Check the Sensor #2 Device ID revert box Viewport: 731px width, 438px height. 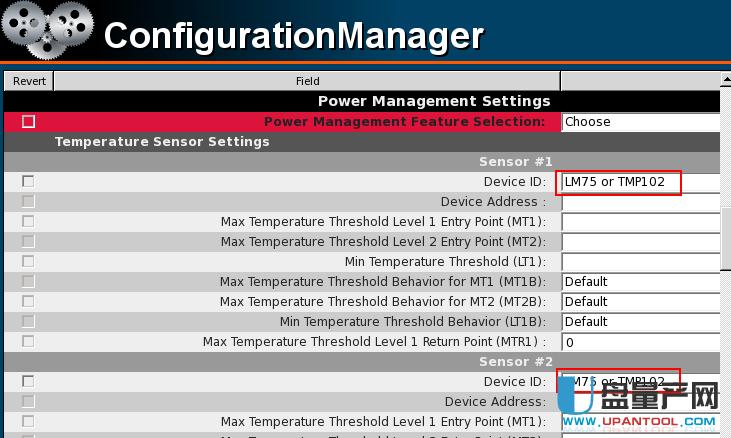pyautogui.click(x=28, y=381)
